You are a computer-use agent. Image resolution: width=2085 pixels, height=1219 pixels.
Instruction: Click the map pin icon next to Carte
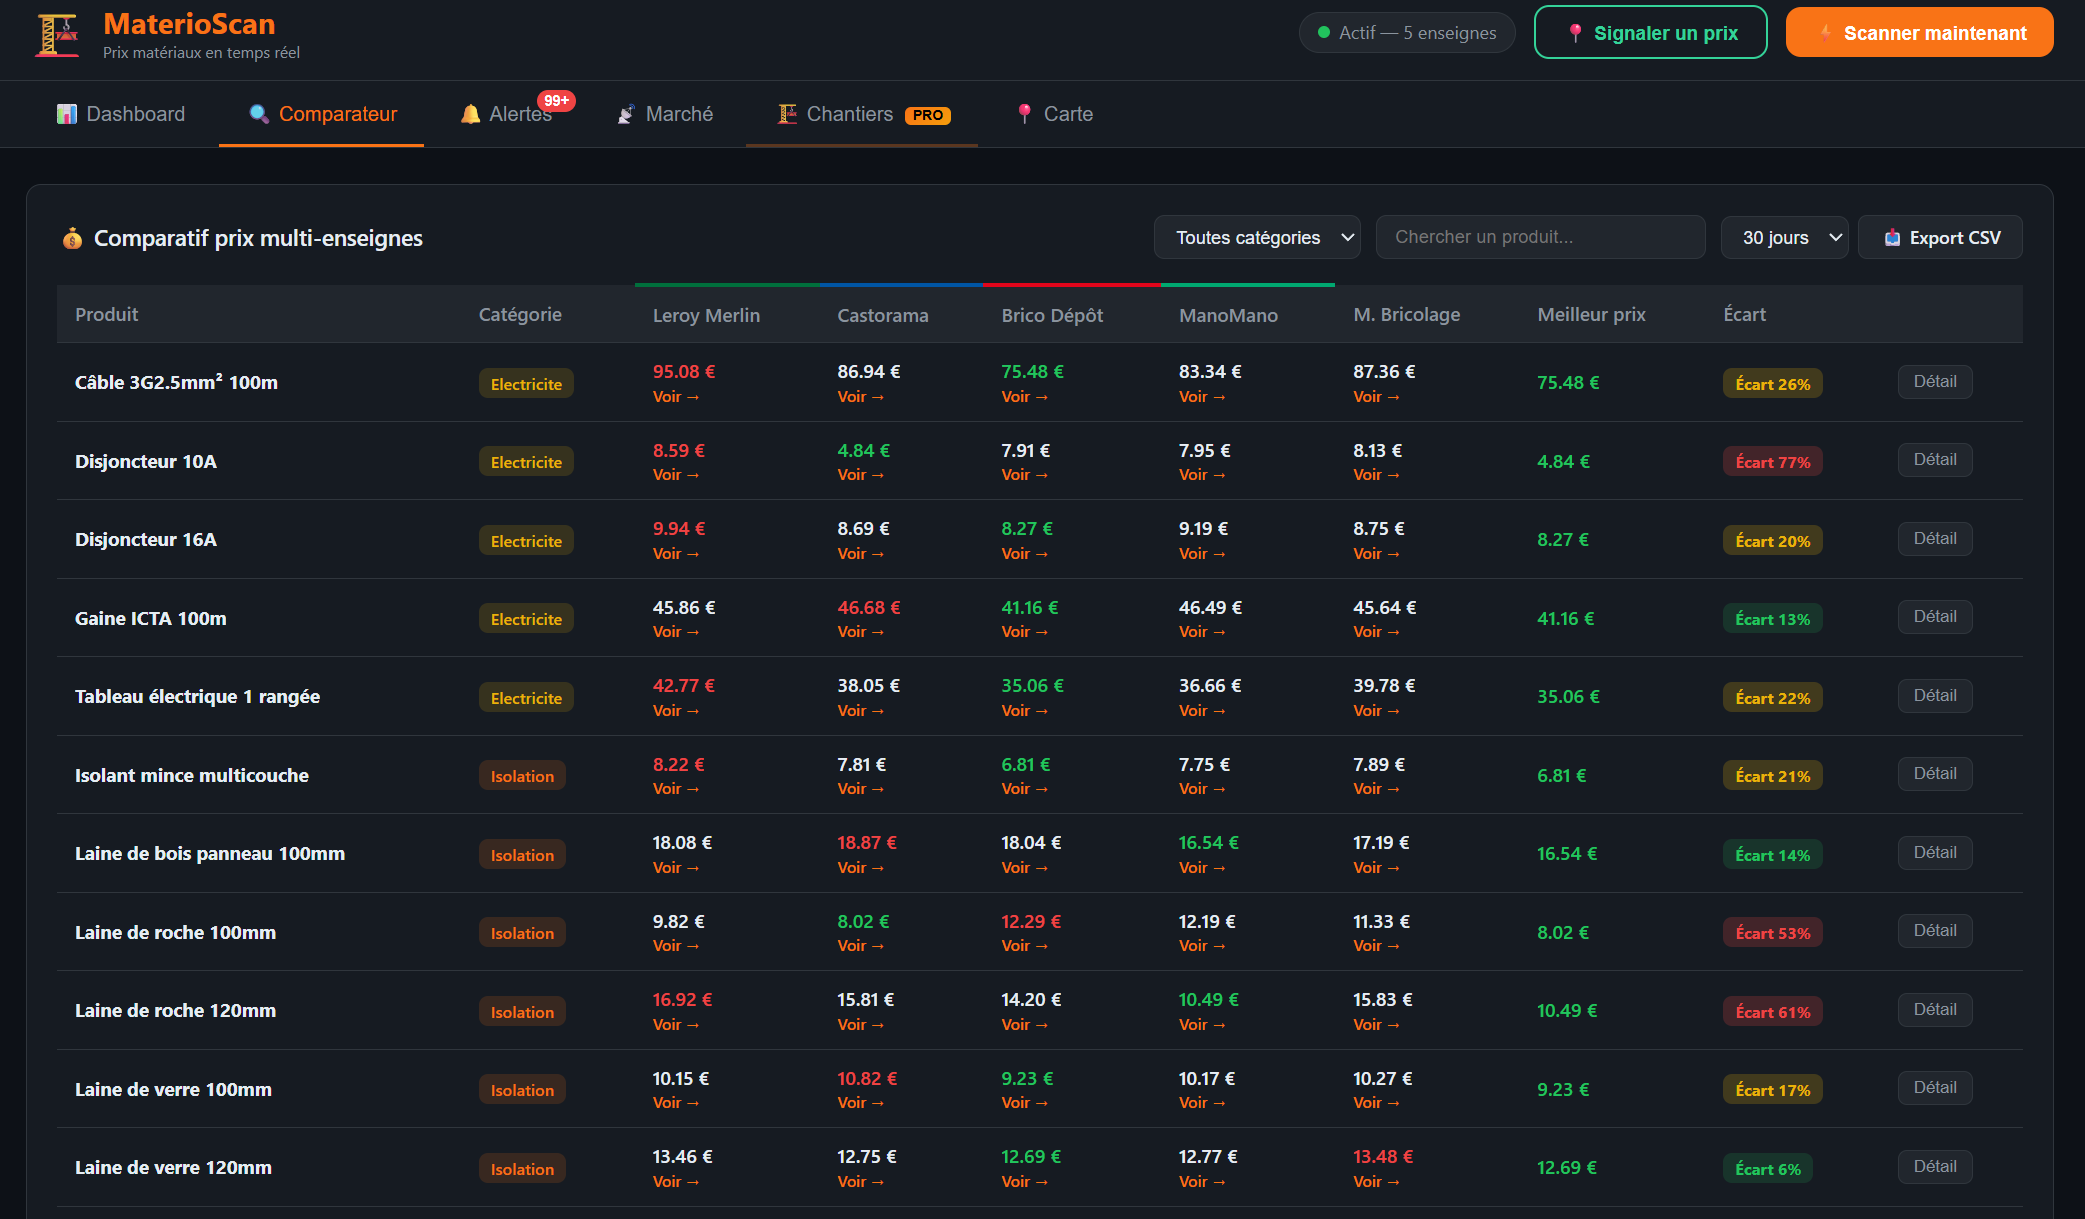pos(1023,113)
